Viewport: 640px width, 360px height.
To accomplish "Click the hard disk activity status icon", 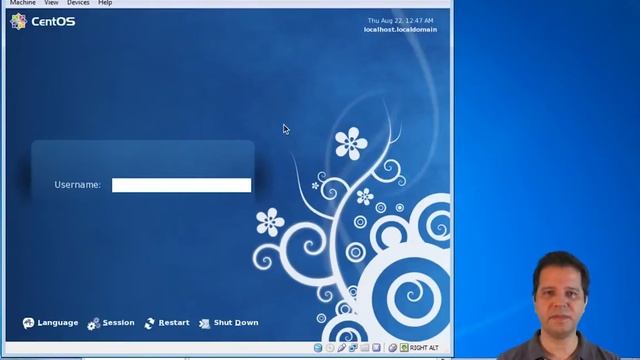I will (318, 348).
